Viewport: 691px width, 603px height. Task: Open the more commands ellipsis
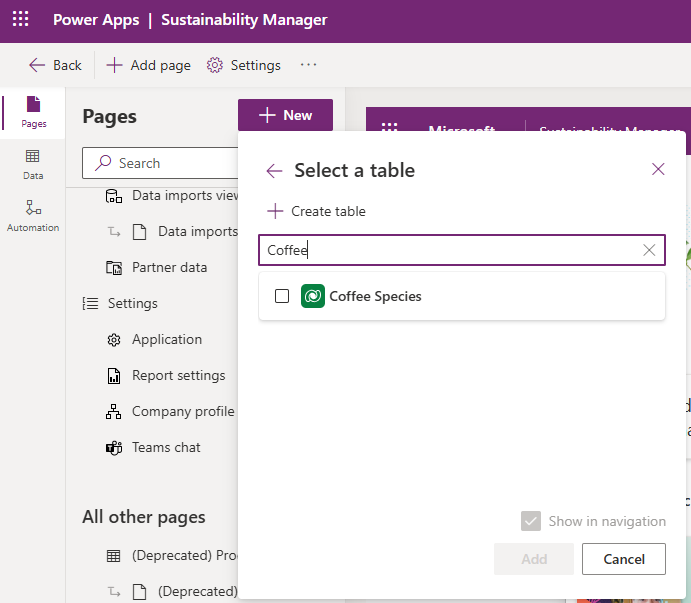tap(308, 65)
